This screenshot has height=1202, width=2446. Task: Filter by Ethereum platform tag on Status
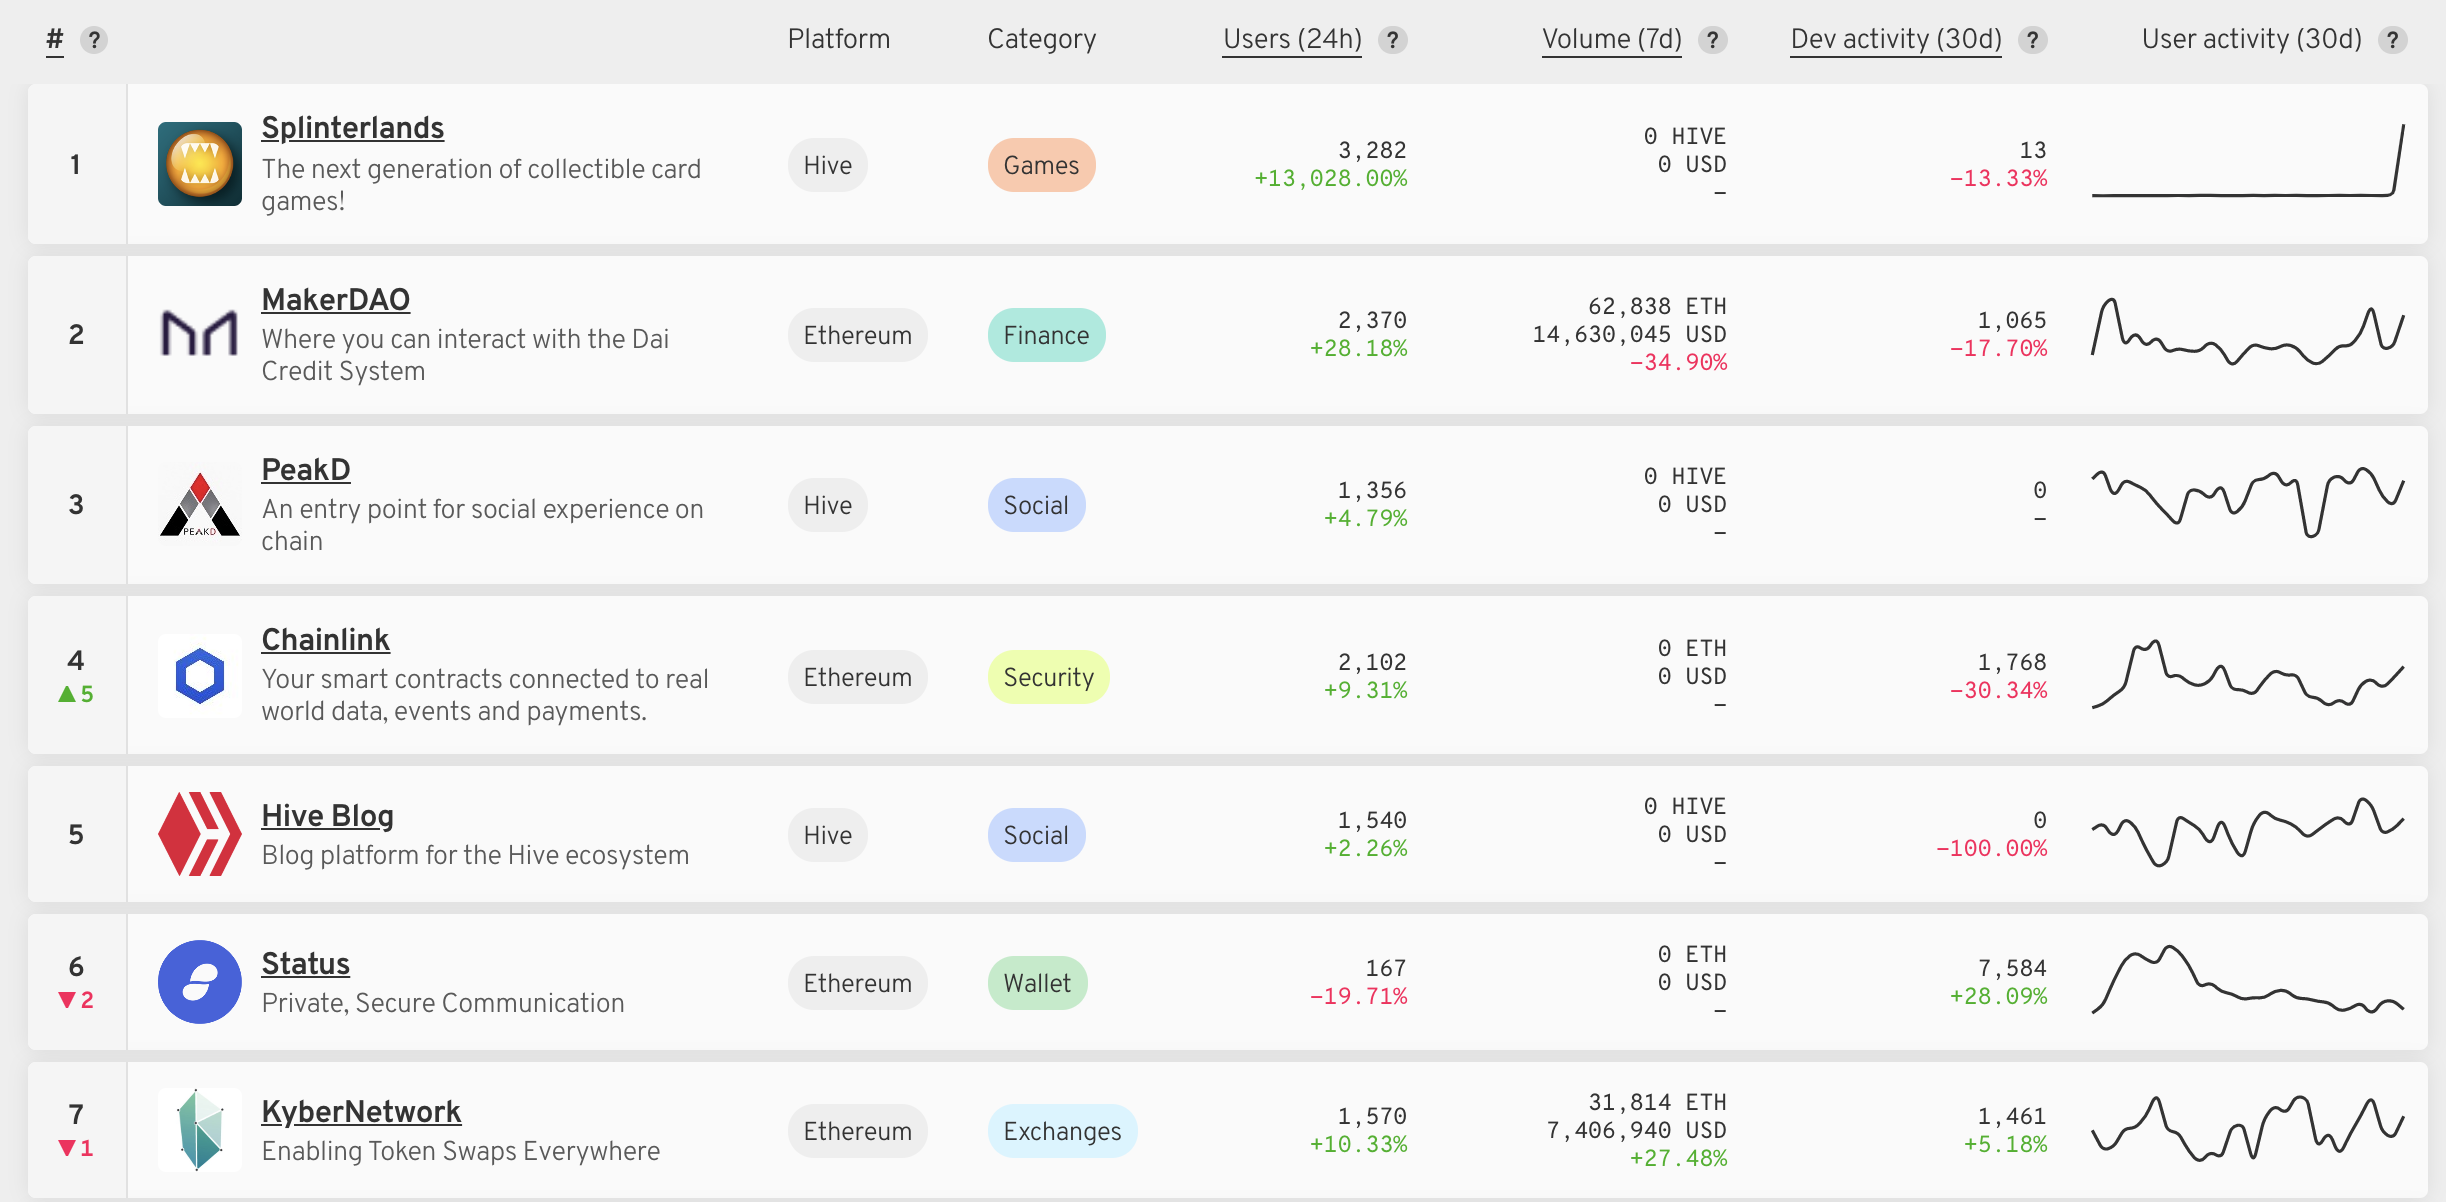coord(858,983)
